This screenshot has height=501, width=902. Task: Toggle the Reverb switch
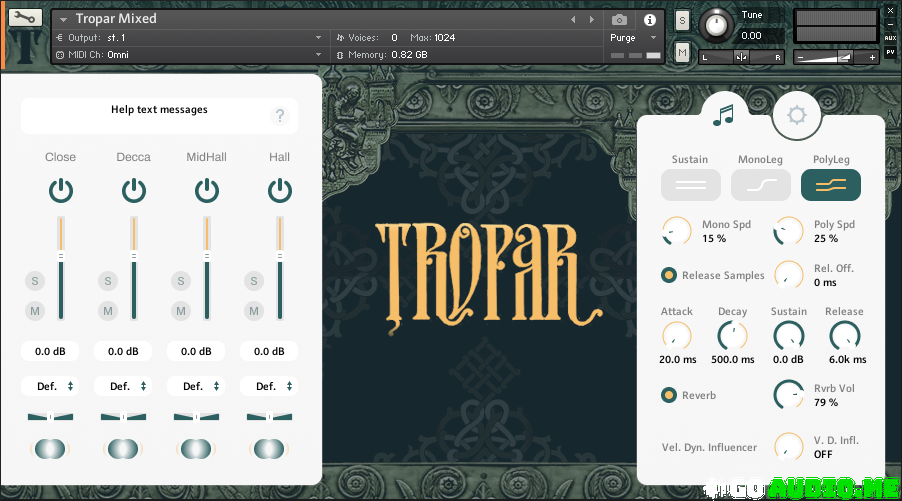click(x=669, y=395)
